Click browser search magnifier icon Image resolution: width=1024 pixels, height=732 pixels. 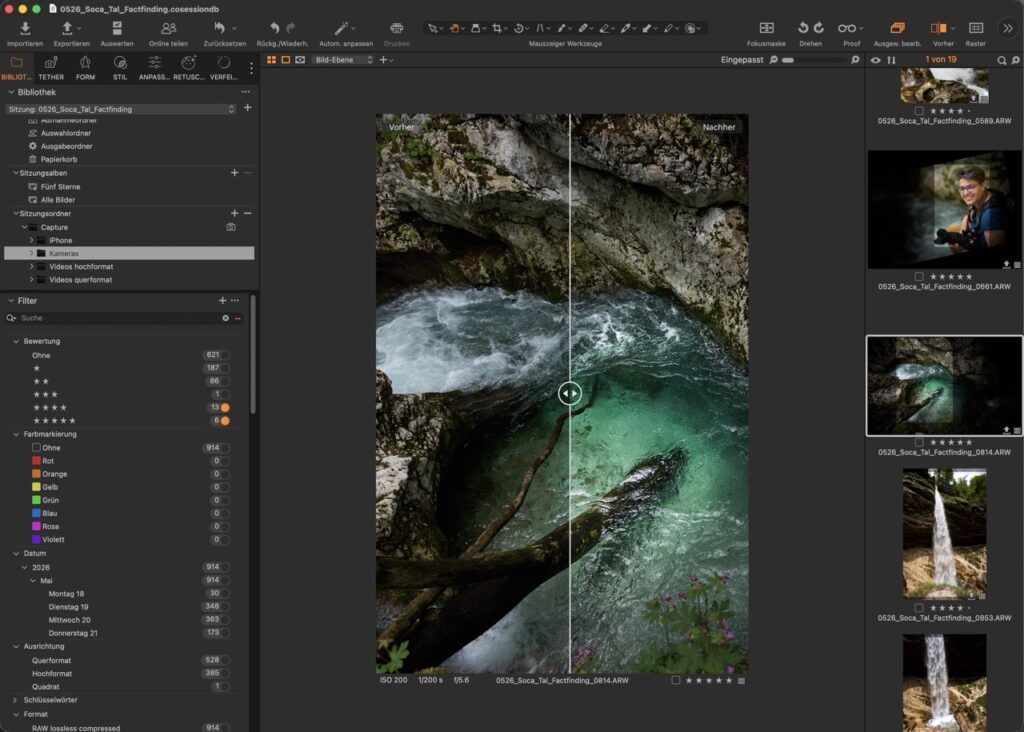pos(1001,60)
